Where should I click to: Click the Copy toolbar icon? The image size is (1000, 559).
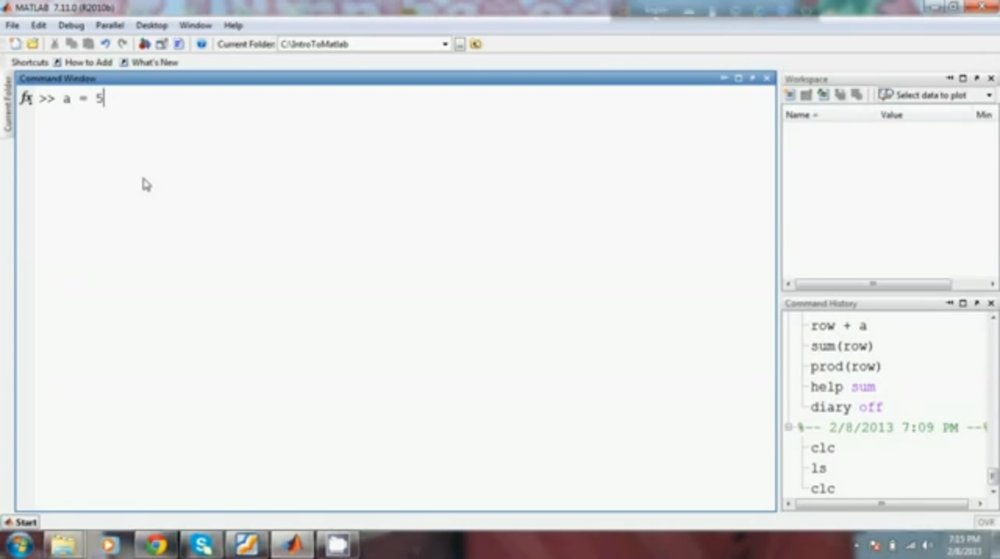point(71,44)
